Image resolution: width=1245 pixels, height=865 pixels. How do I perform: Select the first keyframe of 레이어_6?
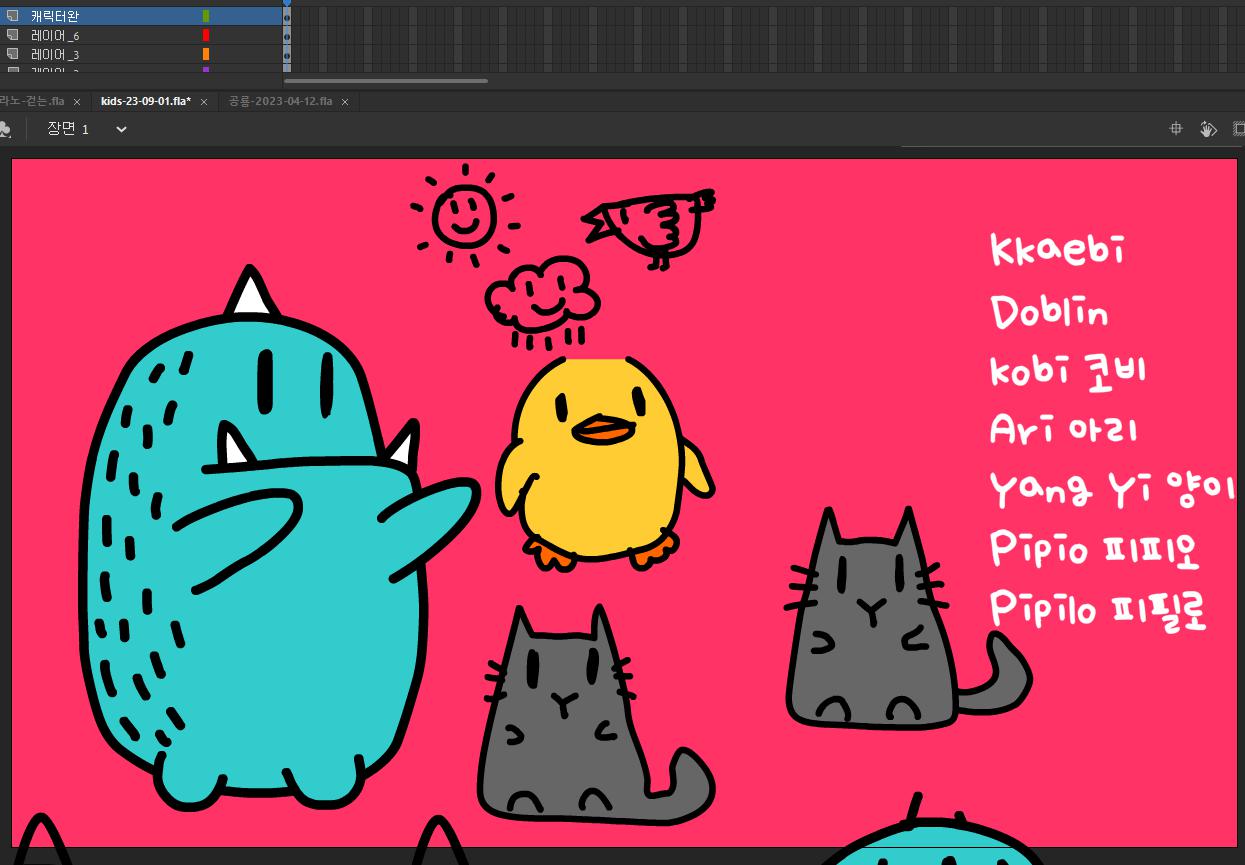[288, 35]
